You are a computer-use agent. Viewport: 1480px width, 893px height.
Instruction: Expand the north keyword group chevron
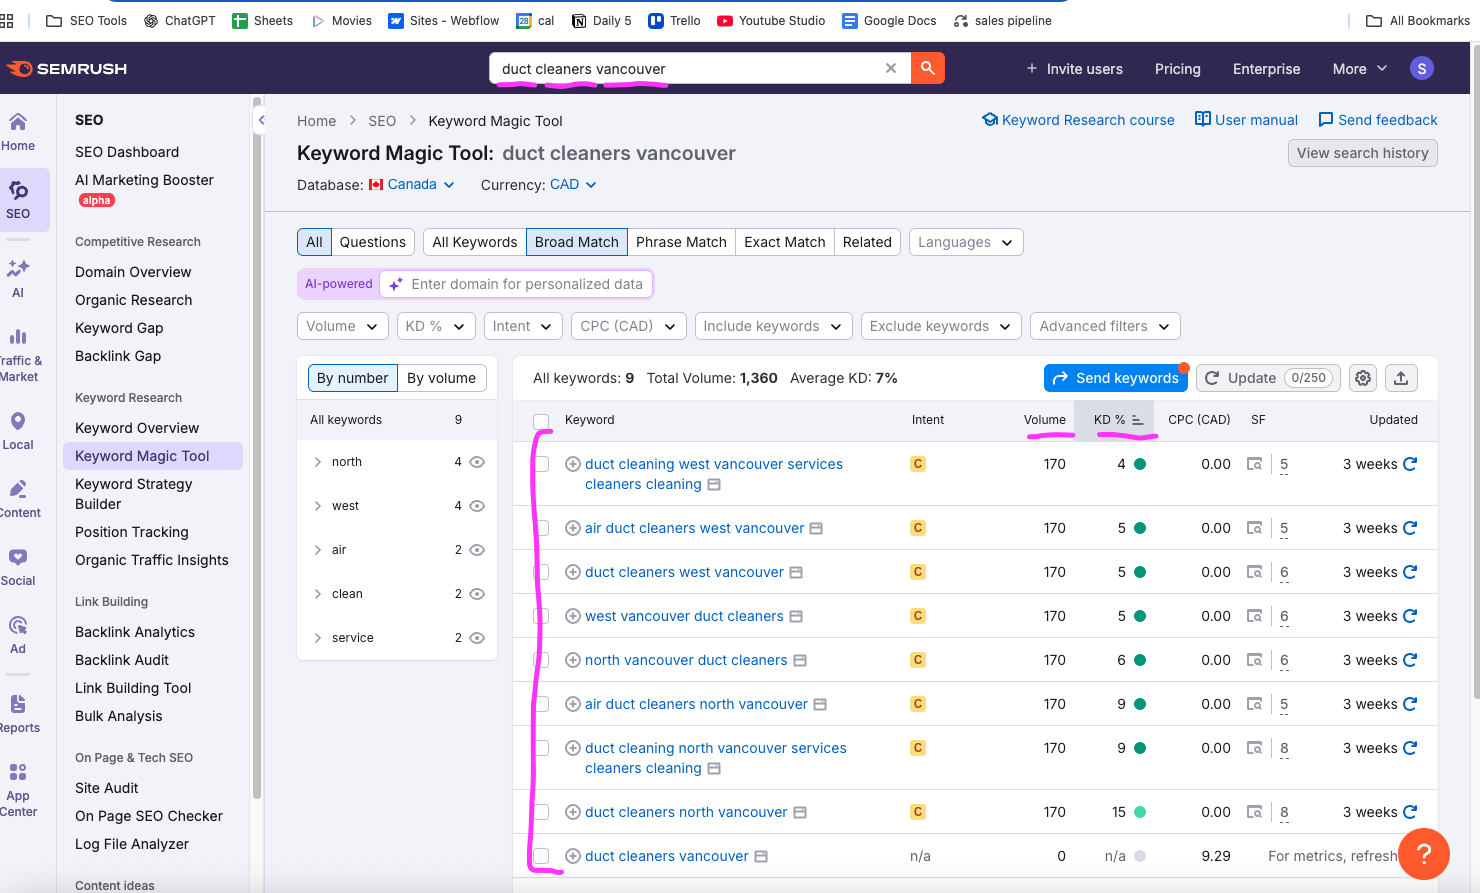click(318, 462)
